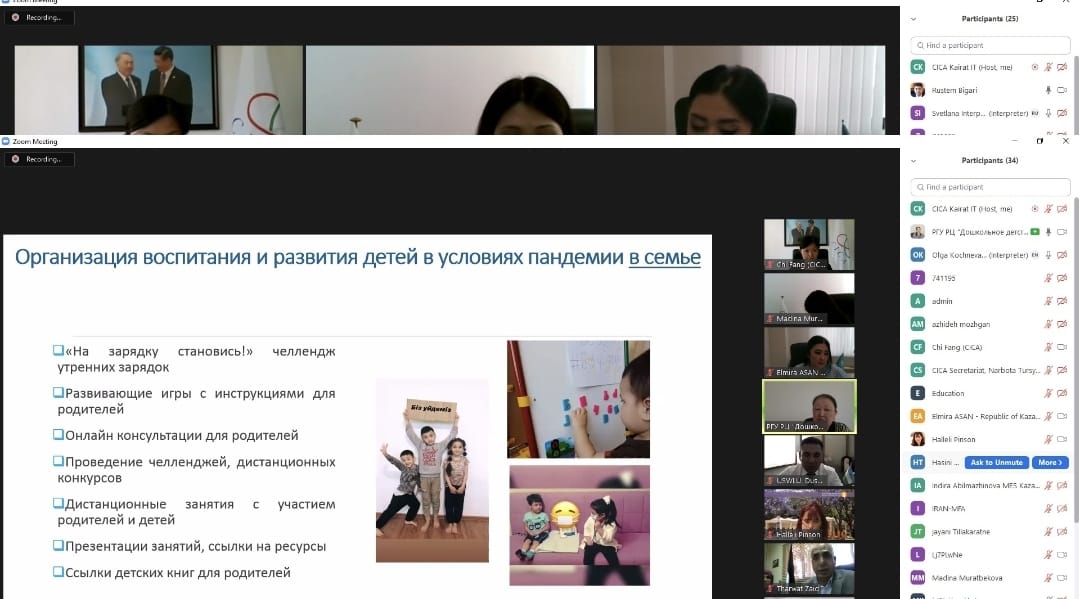This screenshot has height=599, width=1080.
Task: Click muted microphone icon for admin
Action: point(1047,301)
